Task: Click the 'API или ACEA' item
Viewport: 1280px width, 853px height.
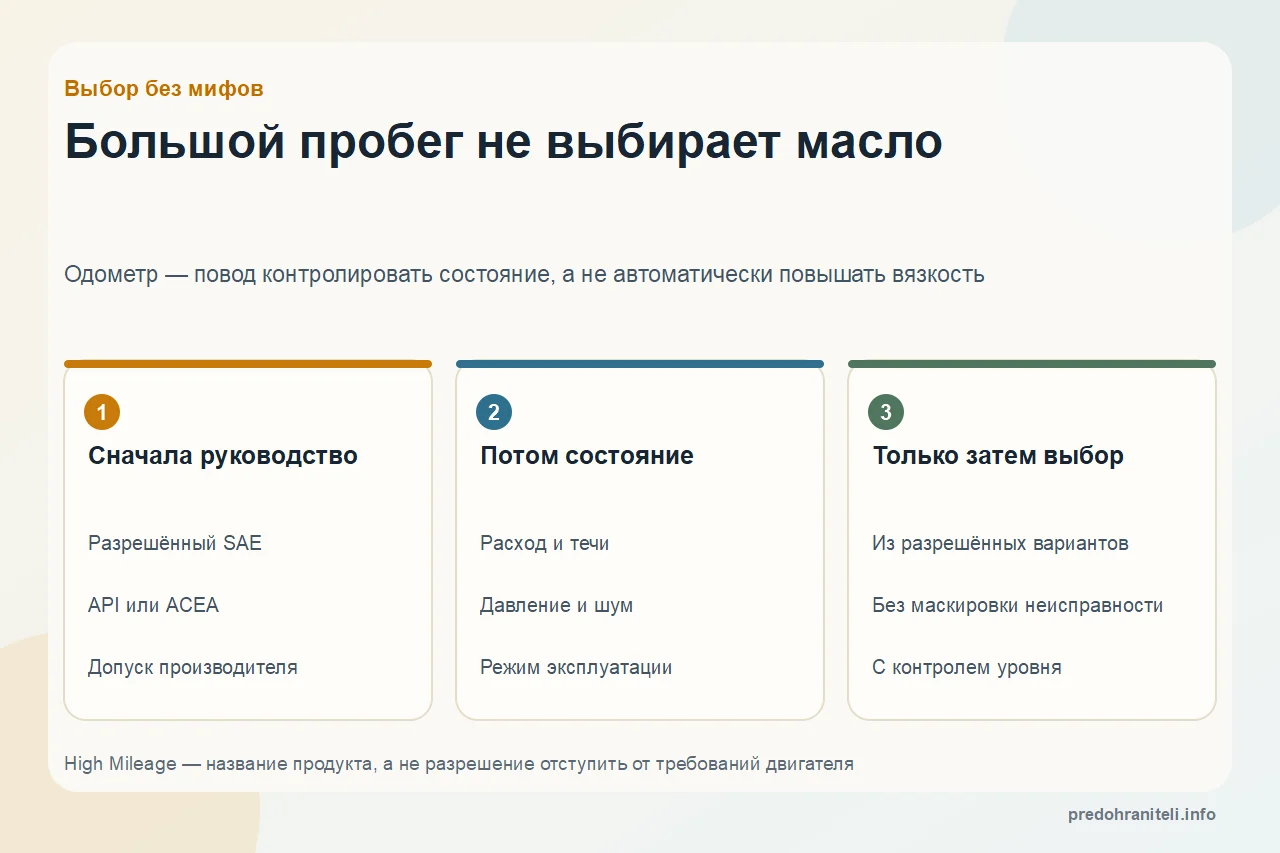Action: tap(153, 605)
